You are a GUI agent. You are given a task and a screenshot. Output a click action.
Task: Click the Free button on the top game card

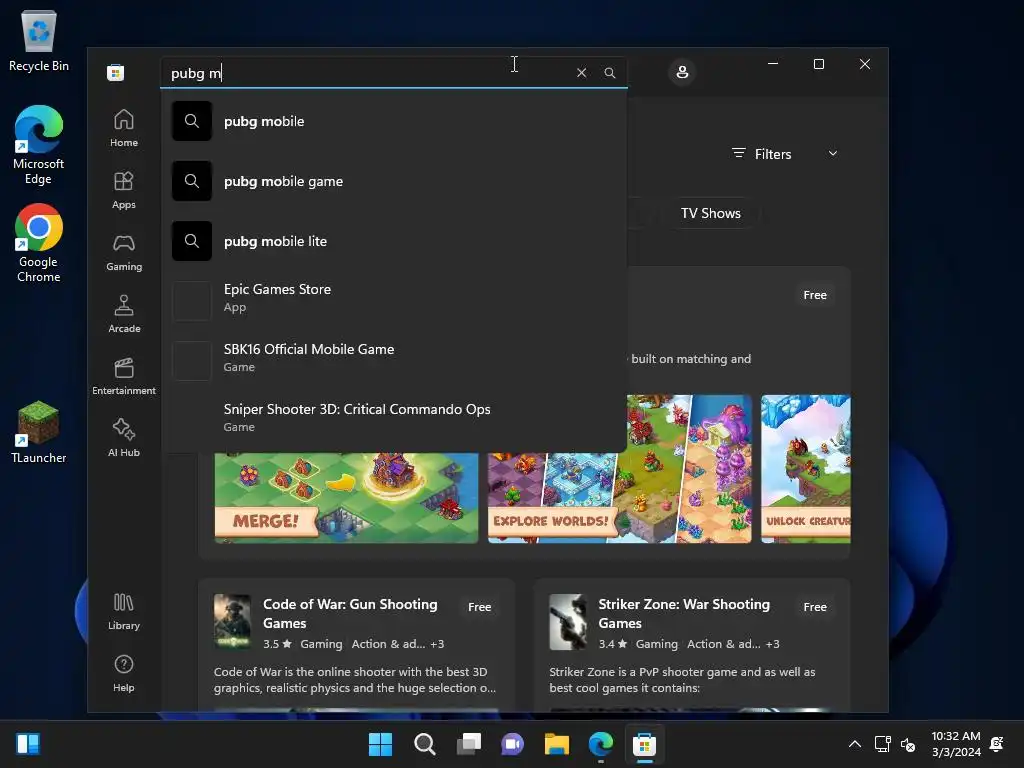point(814,295)
